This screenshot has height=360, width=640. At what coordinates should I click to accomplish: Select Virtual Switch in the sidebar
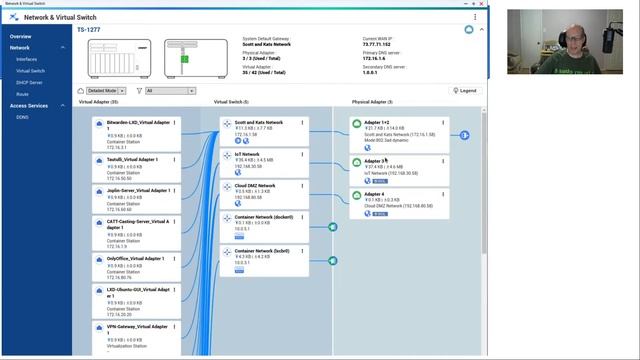click(30, 71)
